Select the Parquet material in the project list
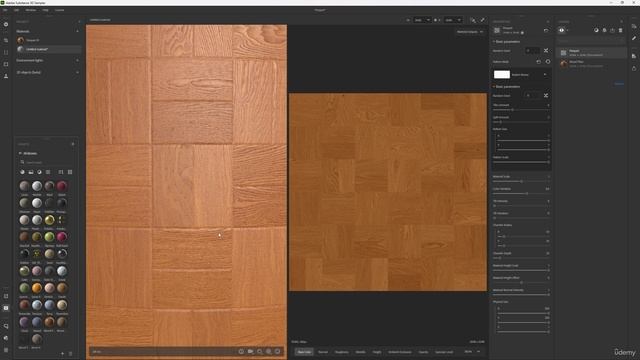This screenshot has width=640, height=360. (48, 40)
